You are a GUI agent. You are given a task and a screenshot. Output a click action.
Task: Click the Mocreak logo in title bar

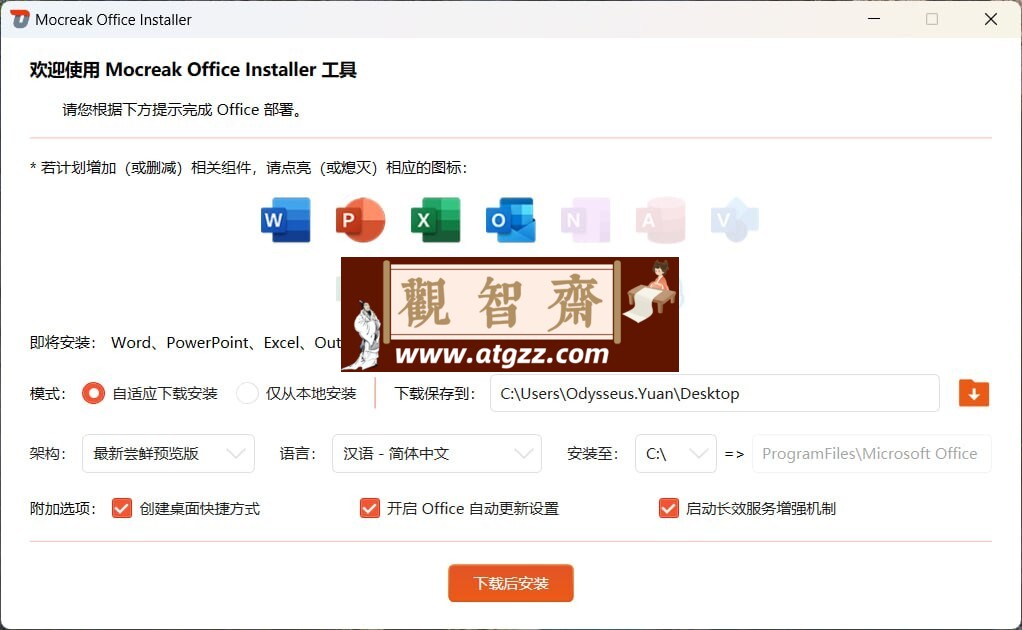[20, 19]
